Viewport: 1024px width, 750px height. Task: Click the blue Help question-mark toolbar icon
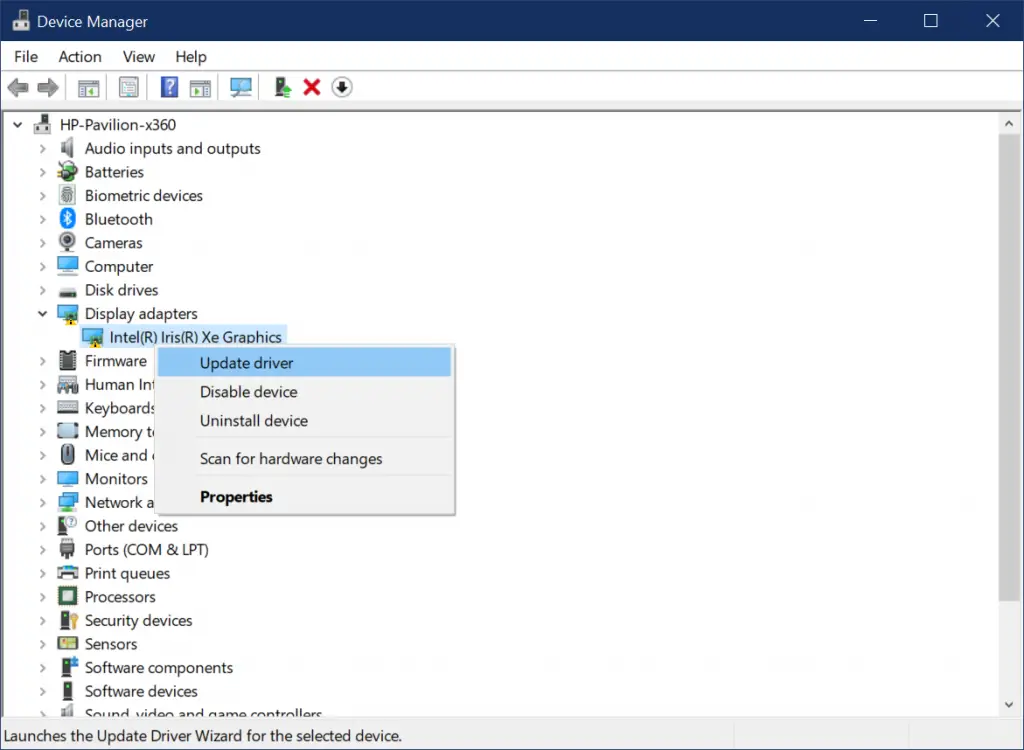pos(169,87)
